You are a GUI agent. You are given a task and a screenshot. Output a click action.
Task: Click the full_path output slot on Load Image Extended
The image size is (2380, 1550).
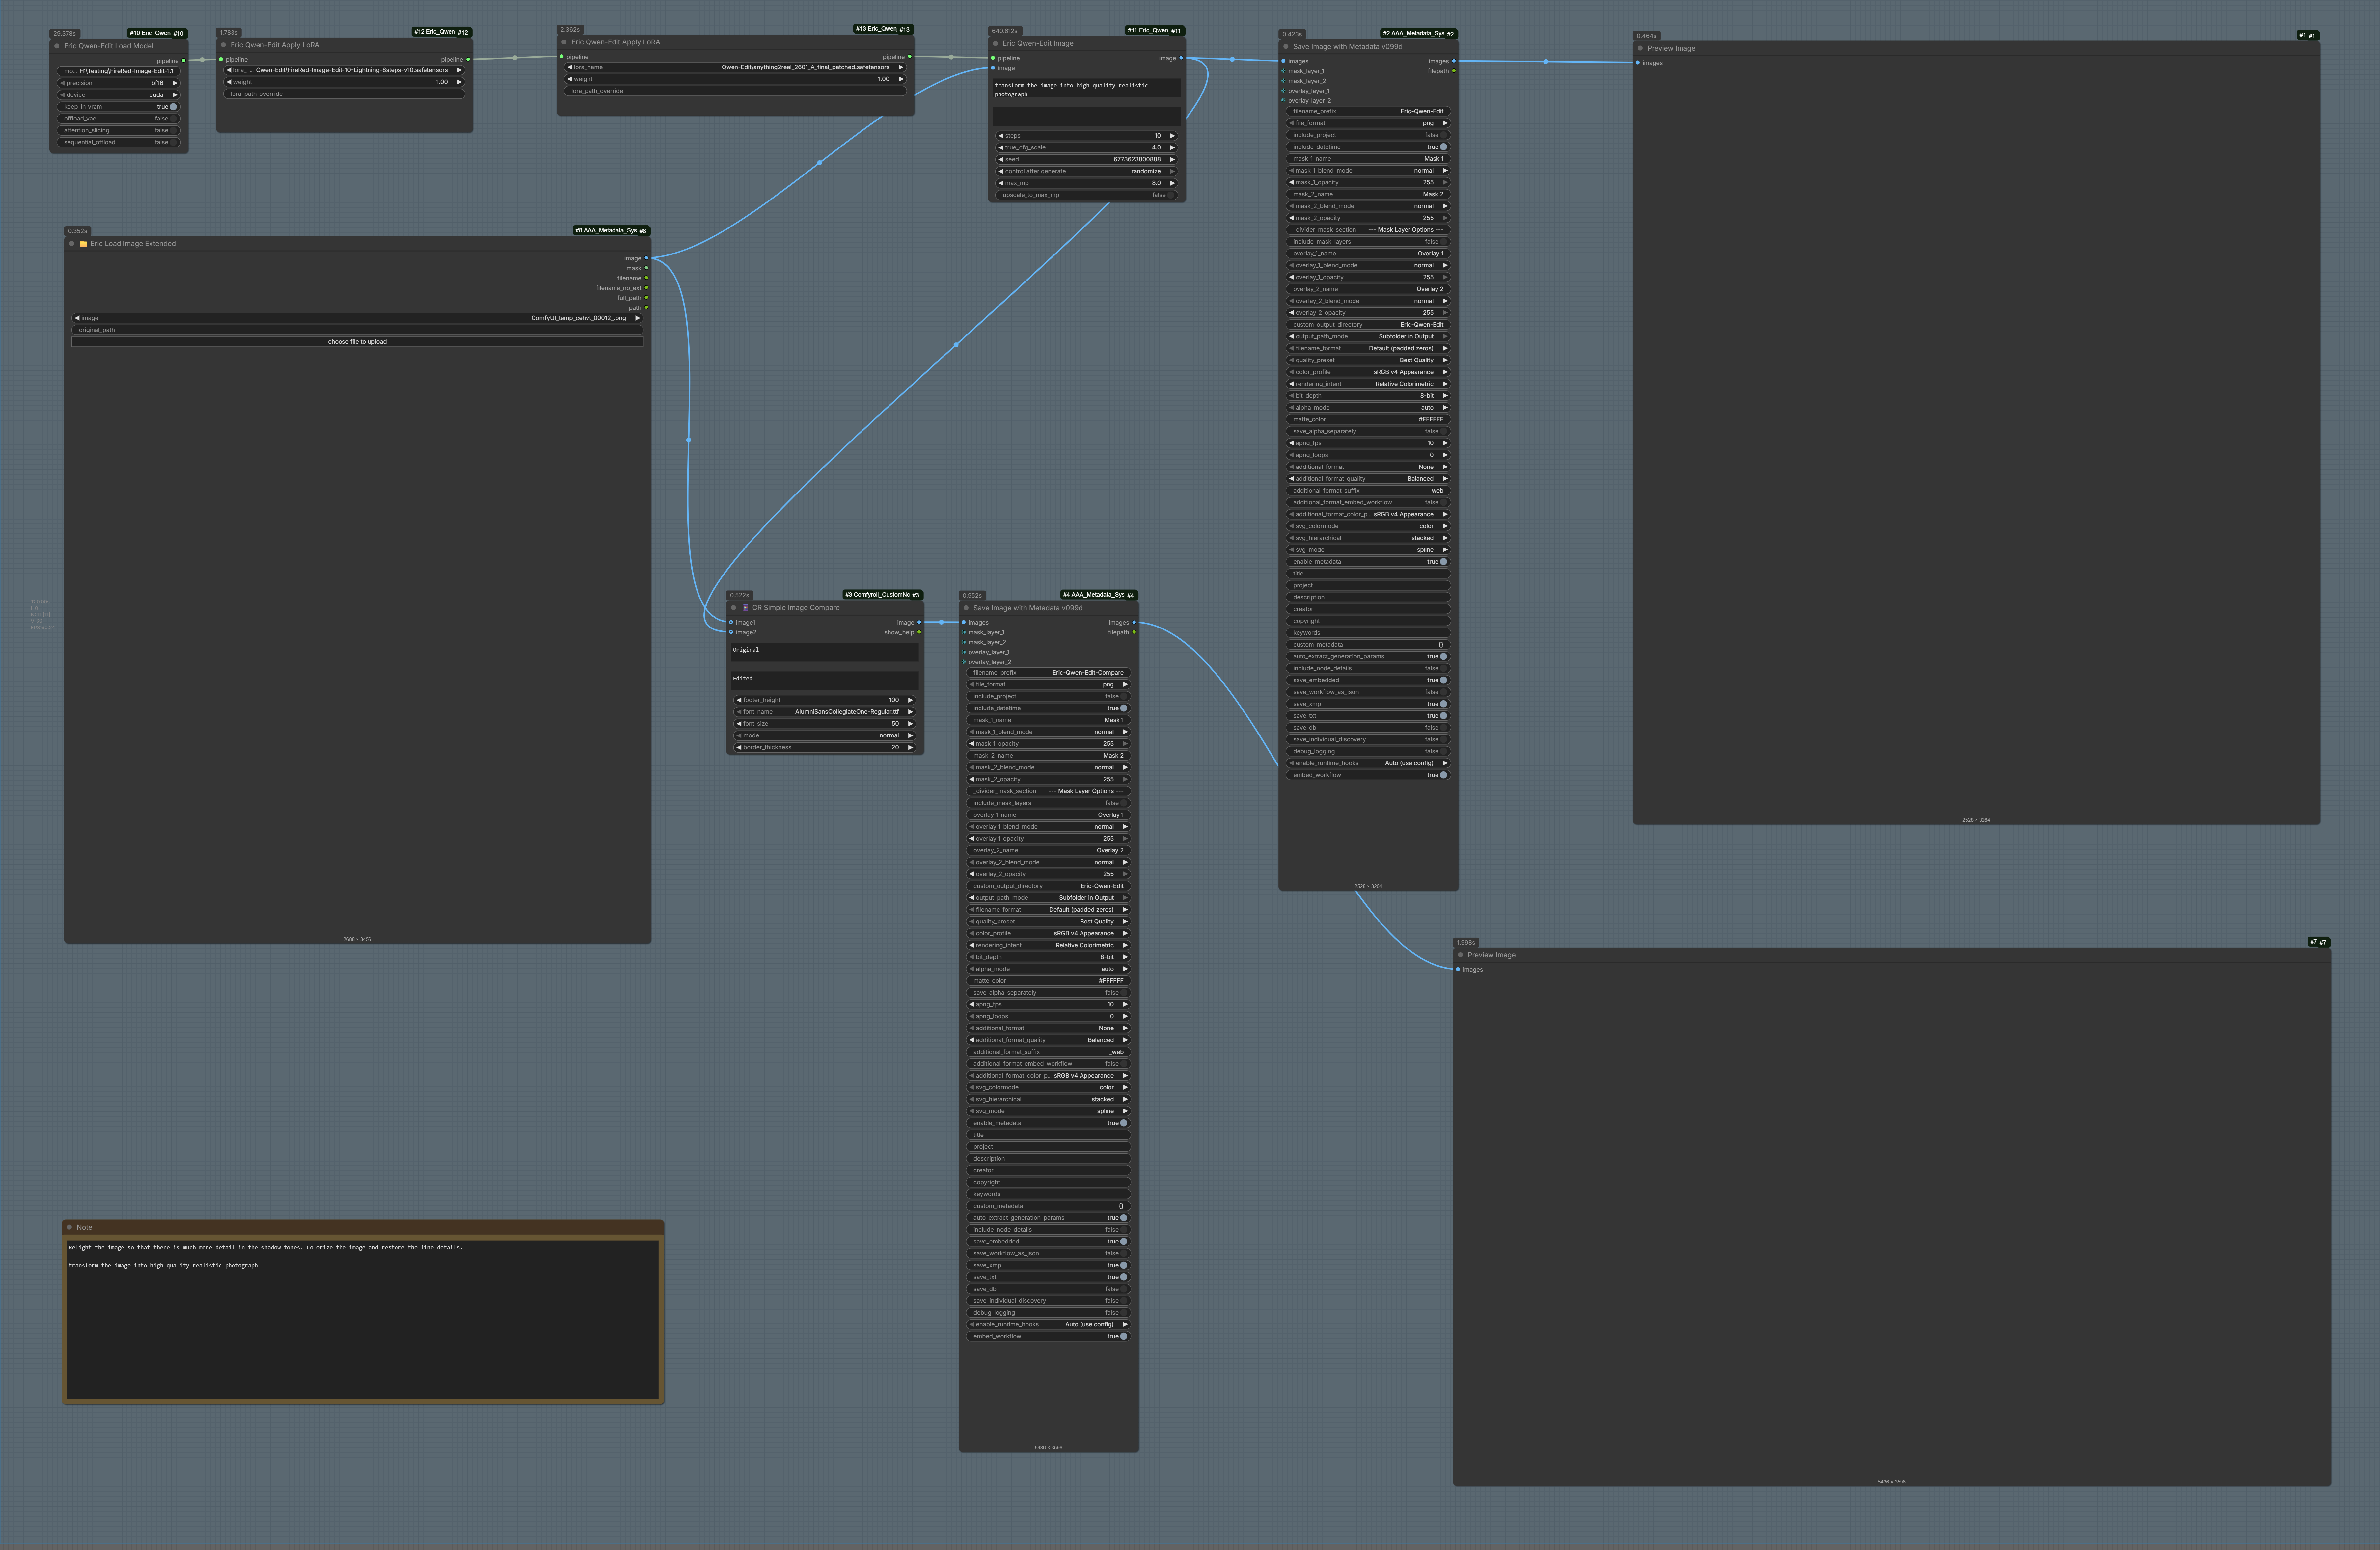[x=646, y=298]
